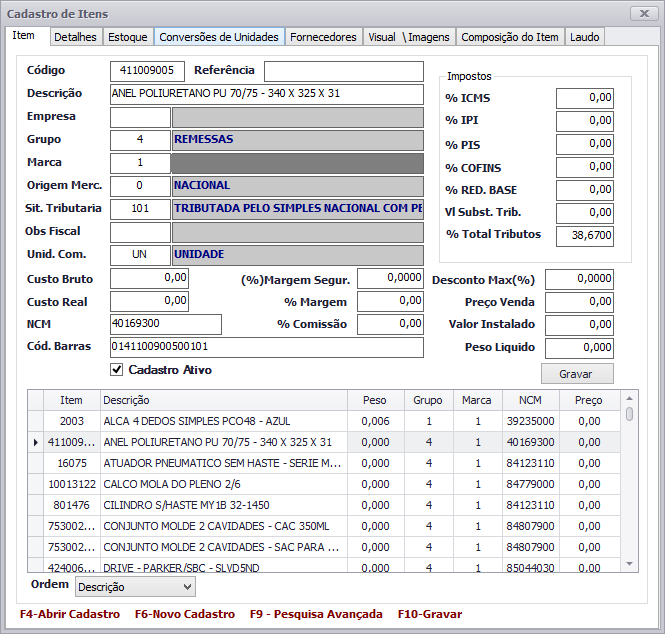
Task: Click the Grupo code field
Action: pos(140,140)
